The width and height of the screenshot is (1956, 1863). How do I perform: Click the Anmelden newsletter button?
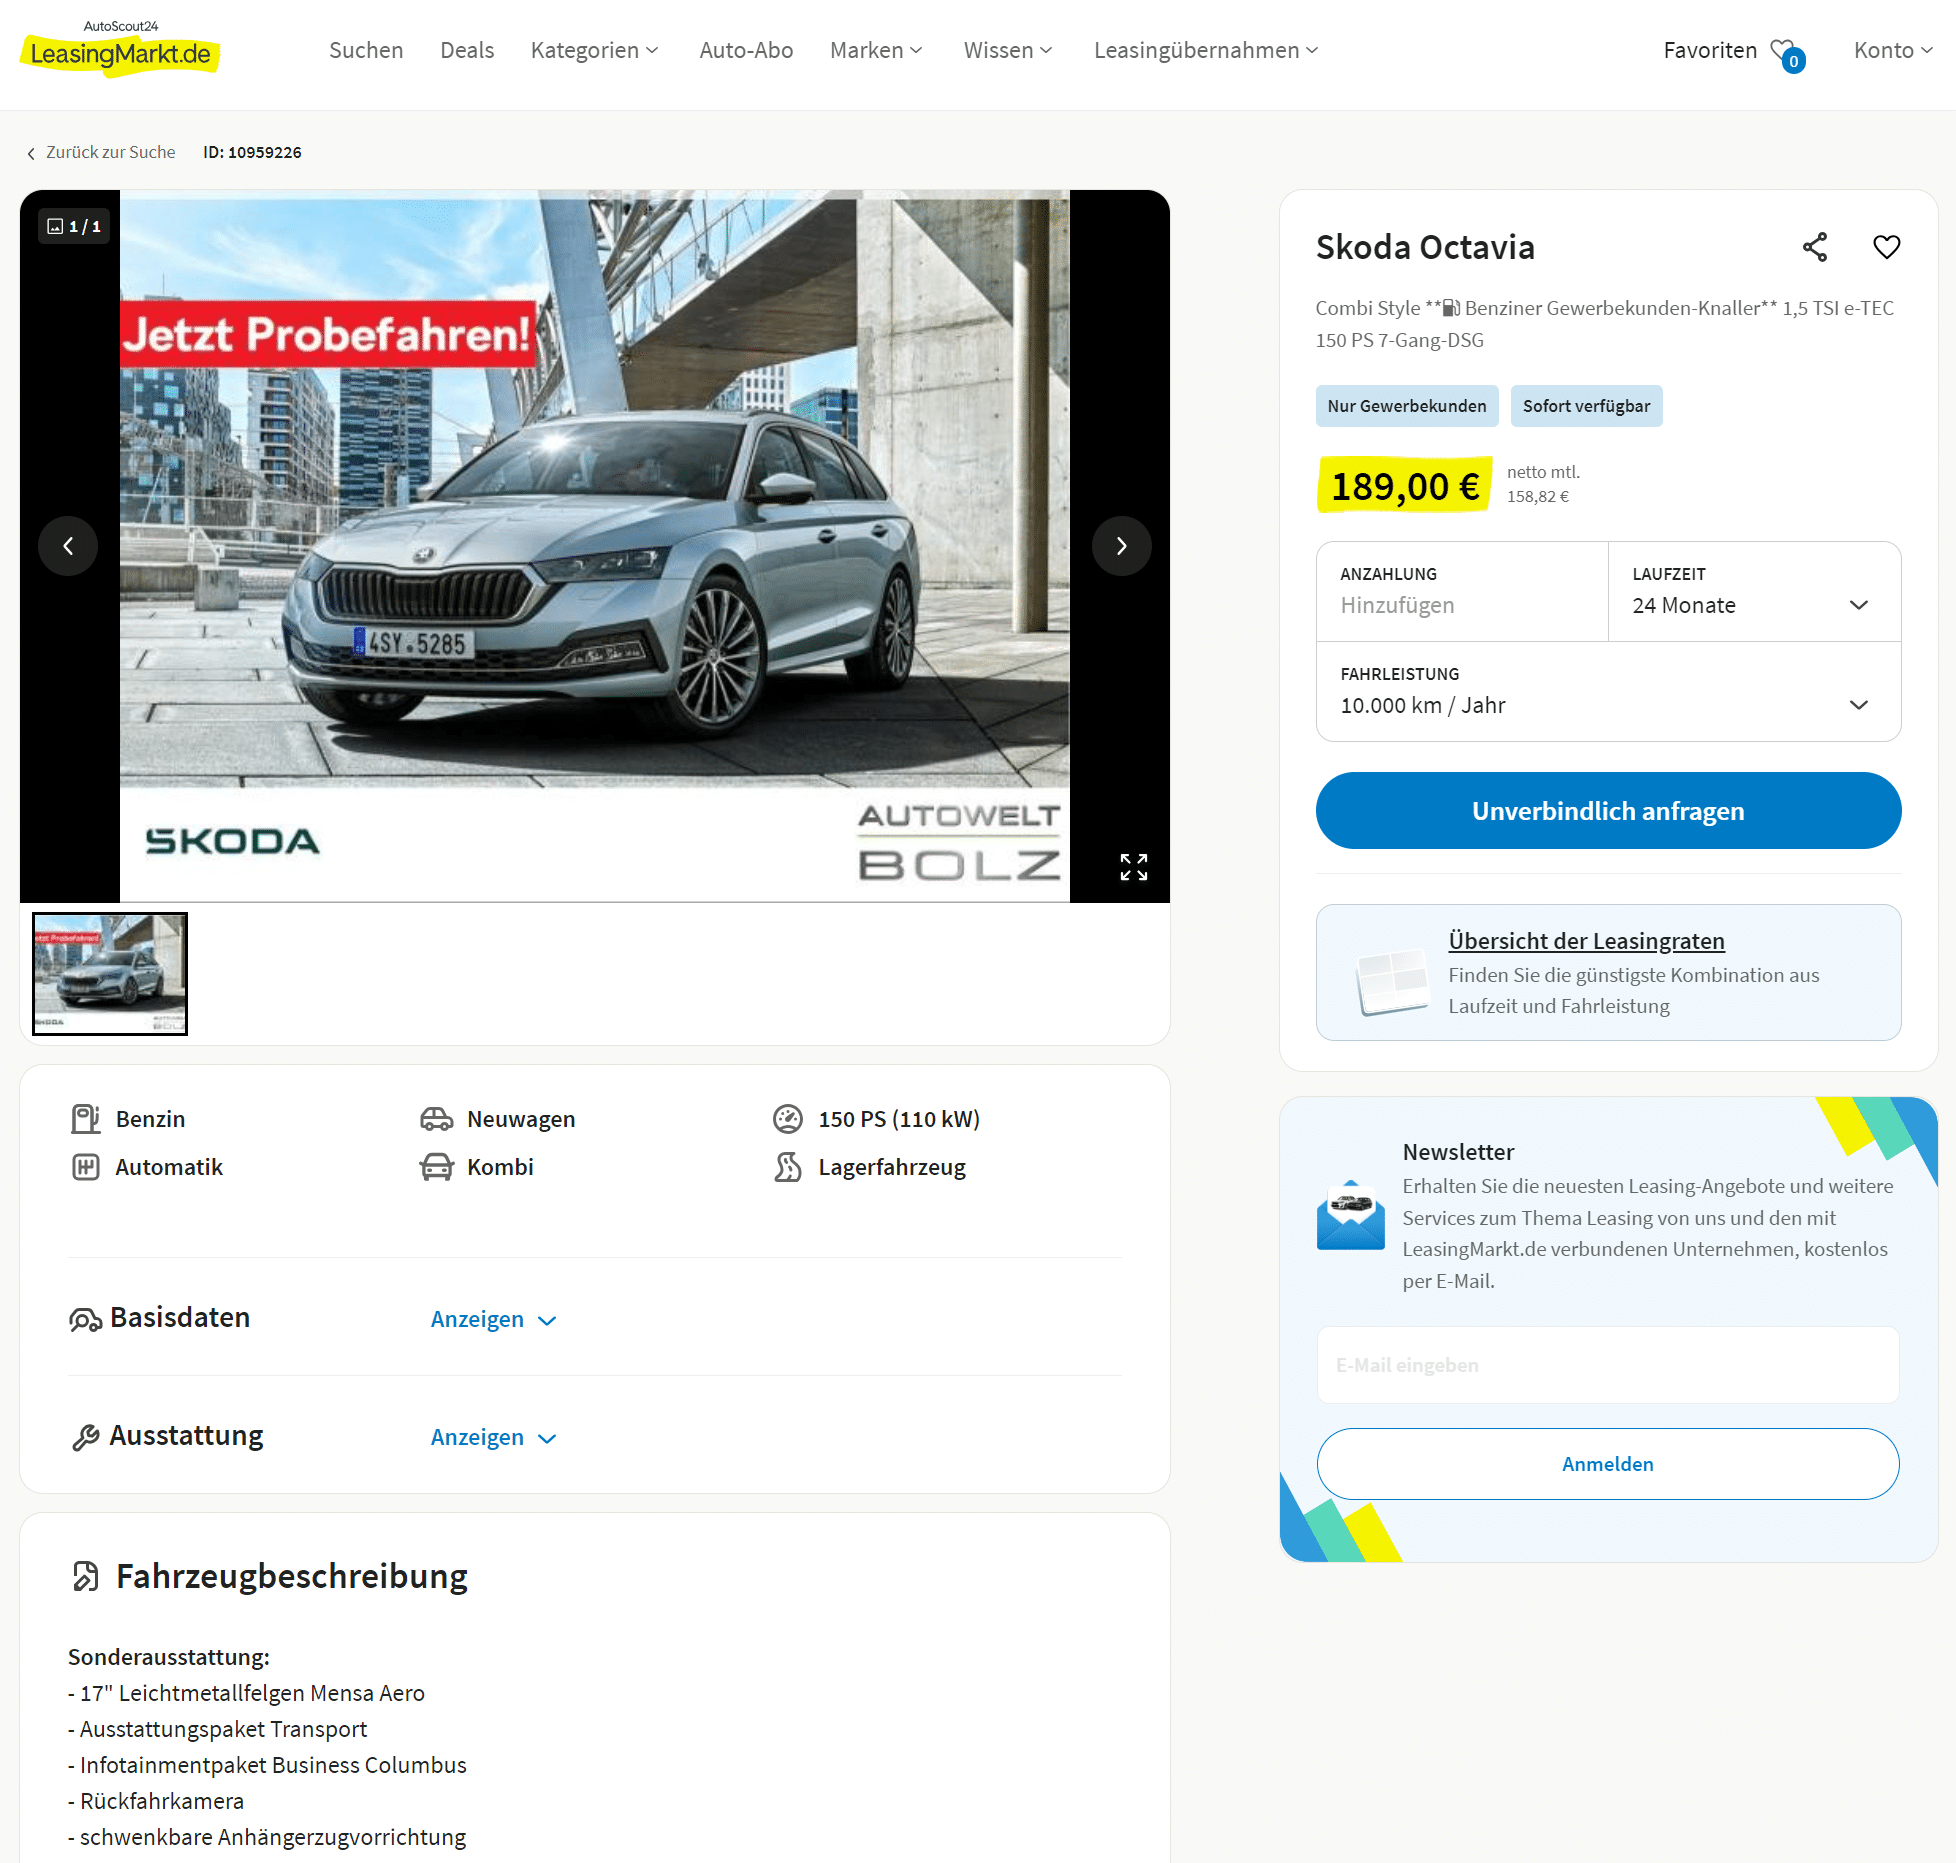1608,1464
